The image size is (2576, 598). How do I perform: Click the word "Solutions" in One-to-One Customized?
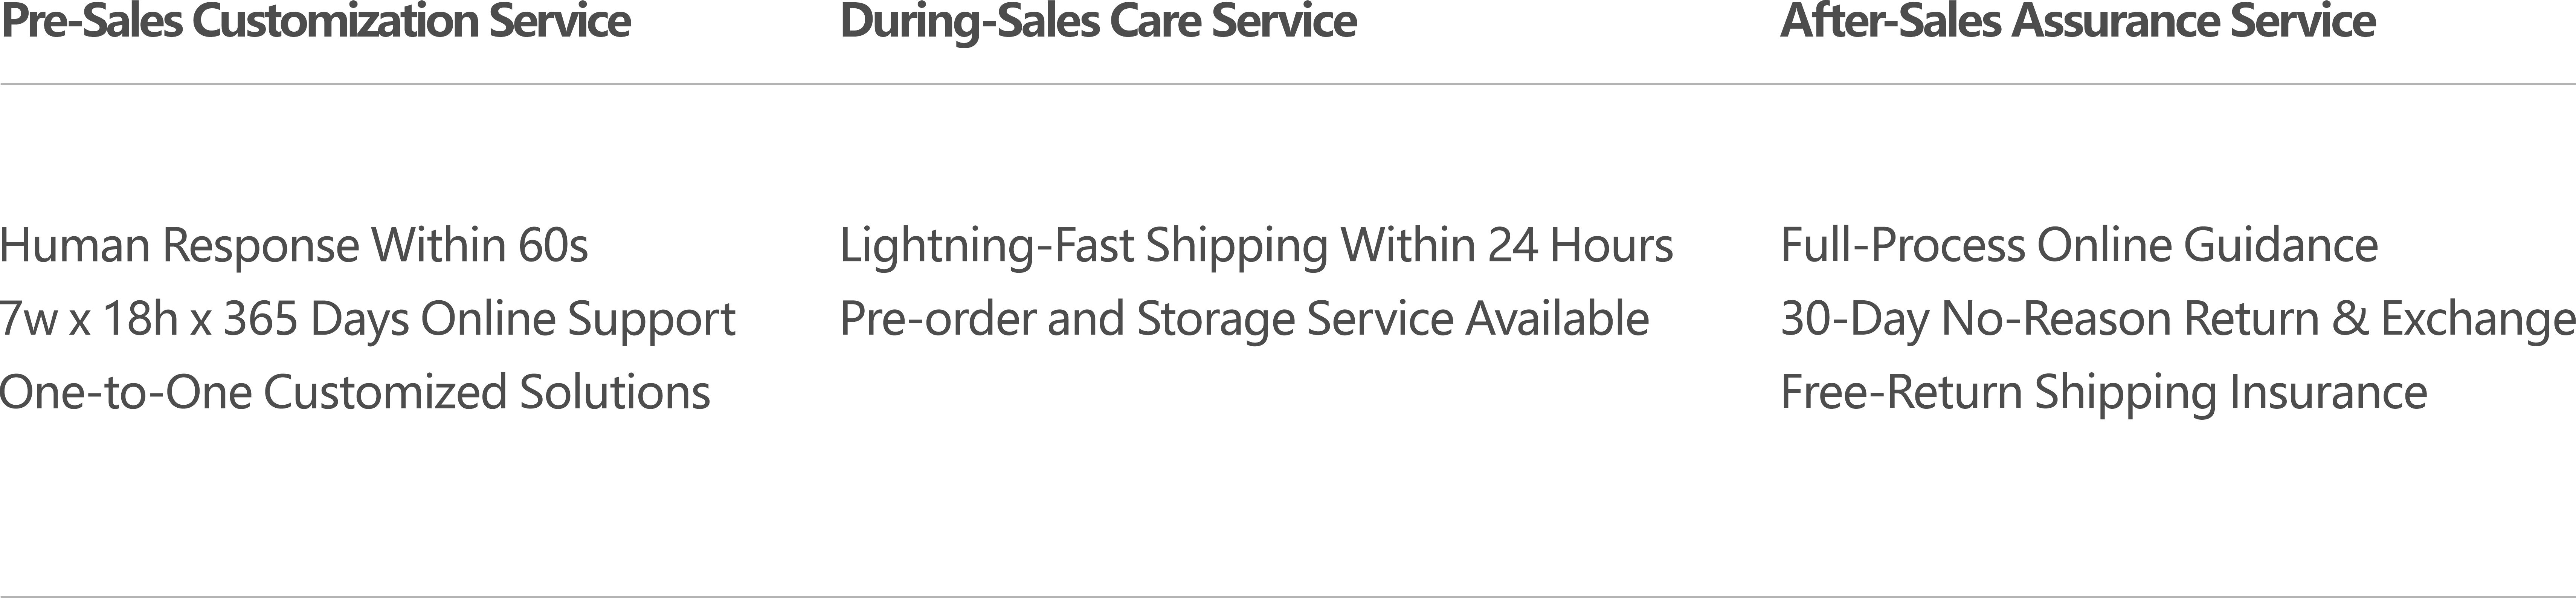click(614, 392)
